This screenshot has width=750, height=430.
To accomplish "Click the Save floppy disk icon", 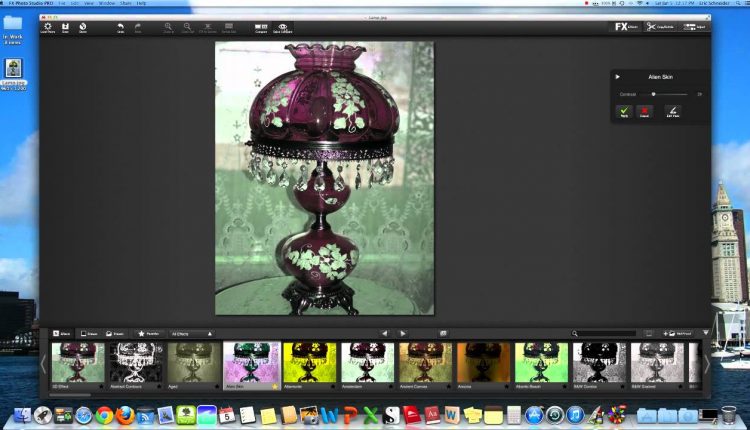I will tap(65, 28).
